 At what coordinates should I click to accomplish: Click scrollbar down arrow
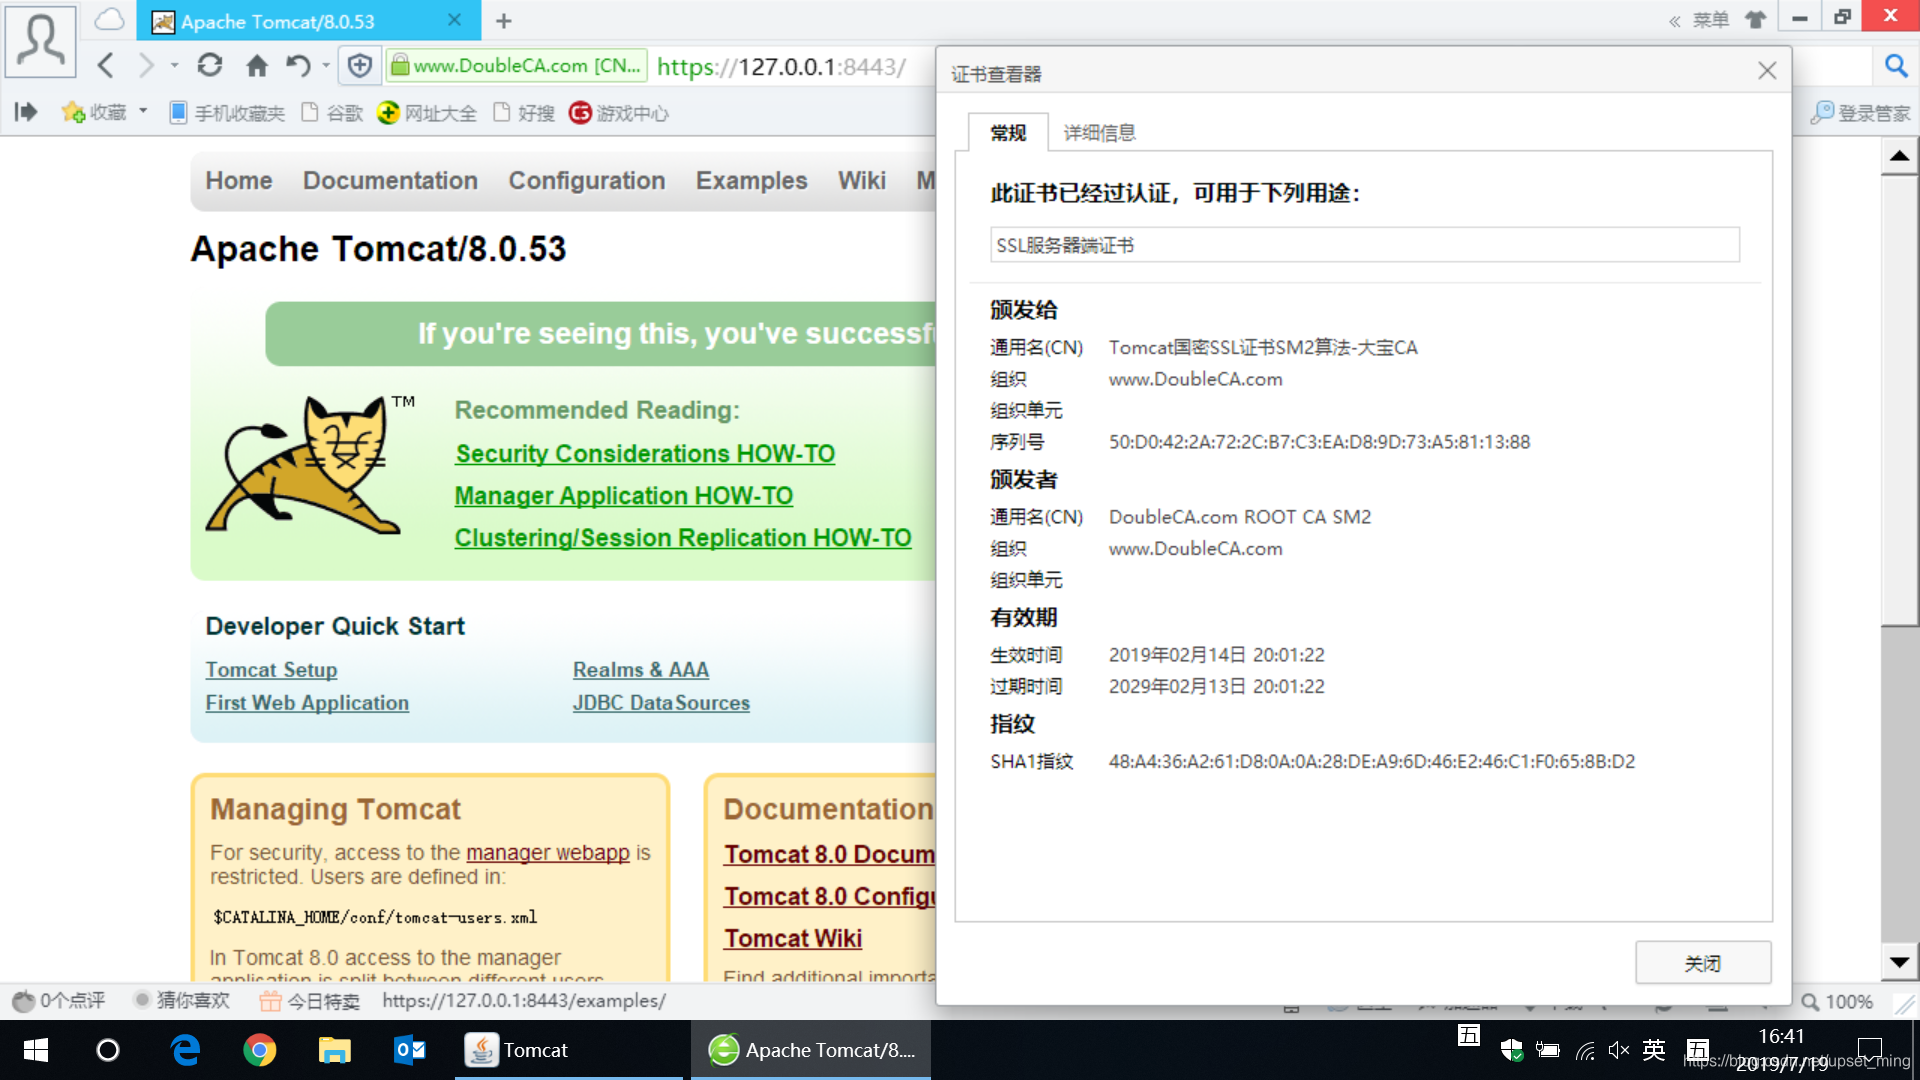tap(1899, 962)
